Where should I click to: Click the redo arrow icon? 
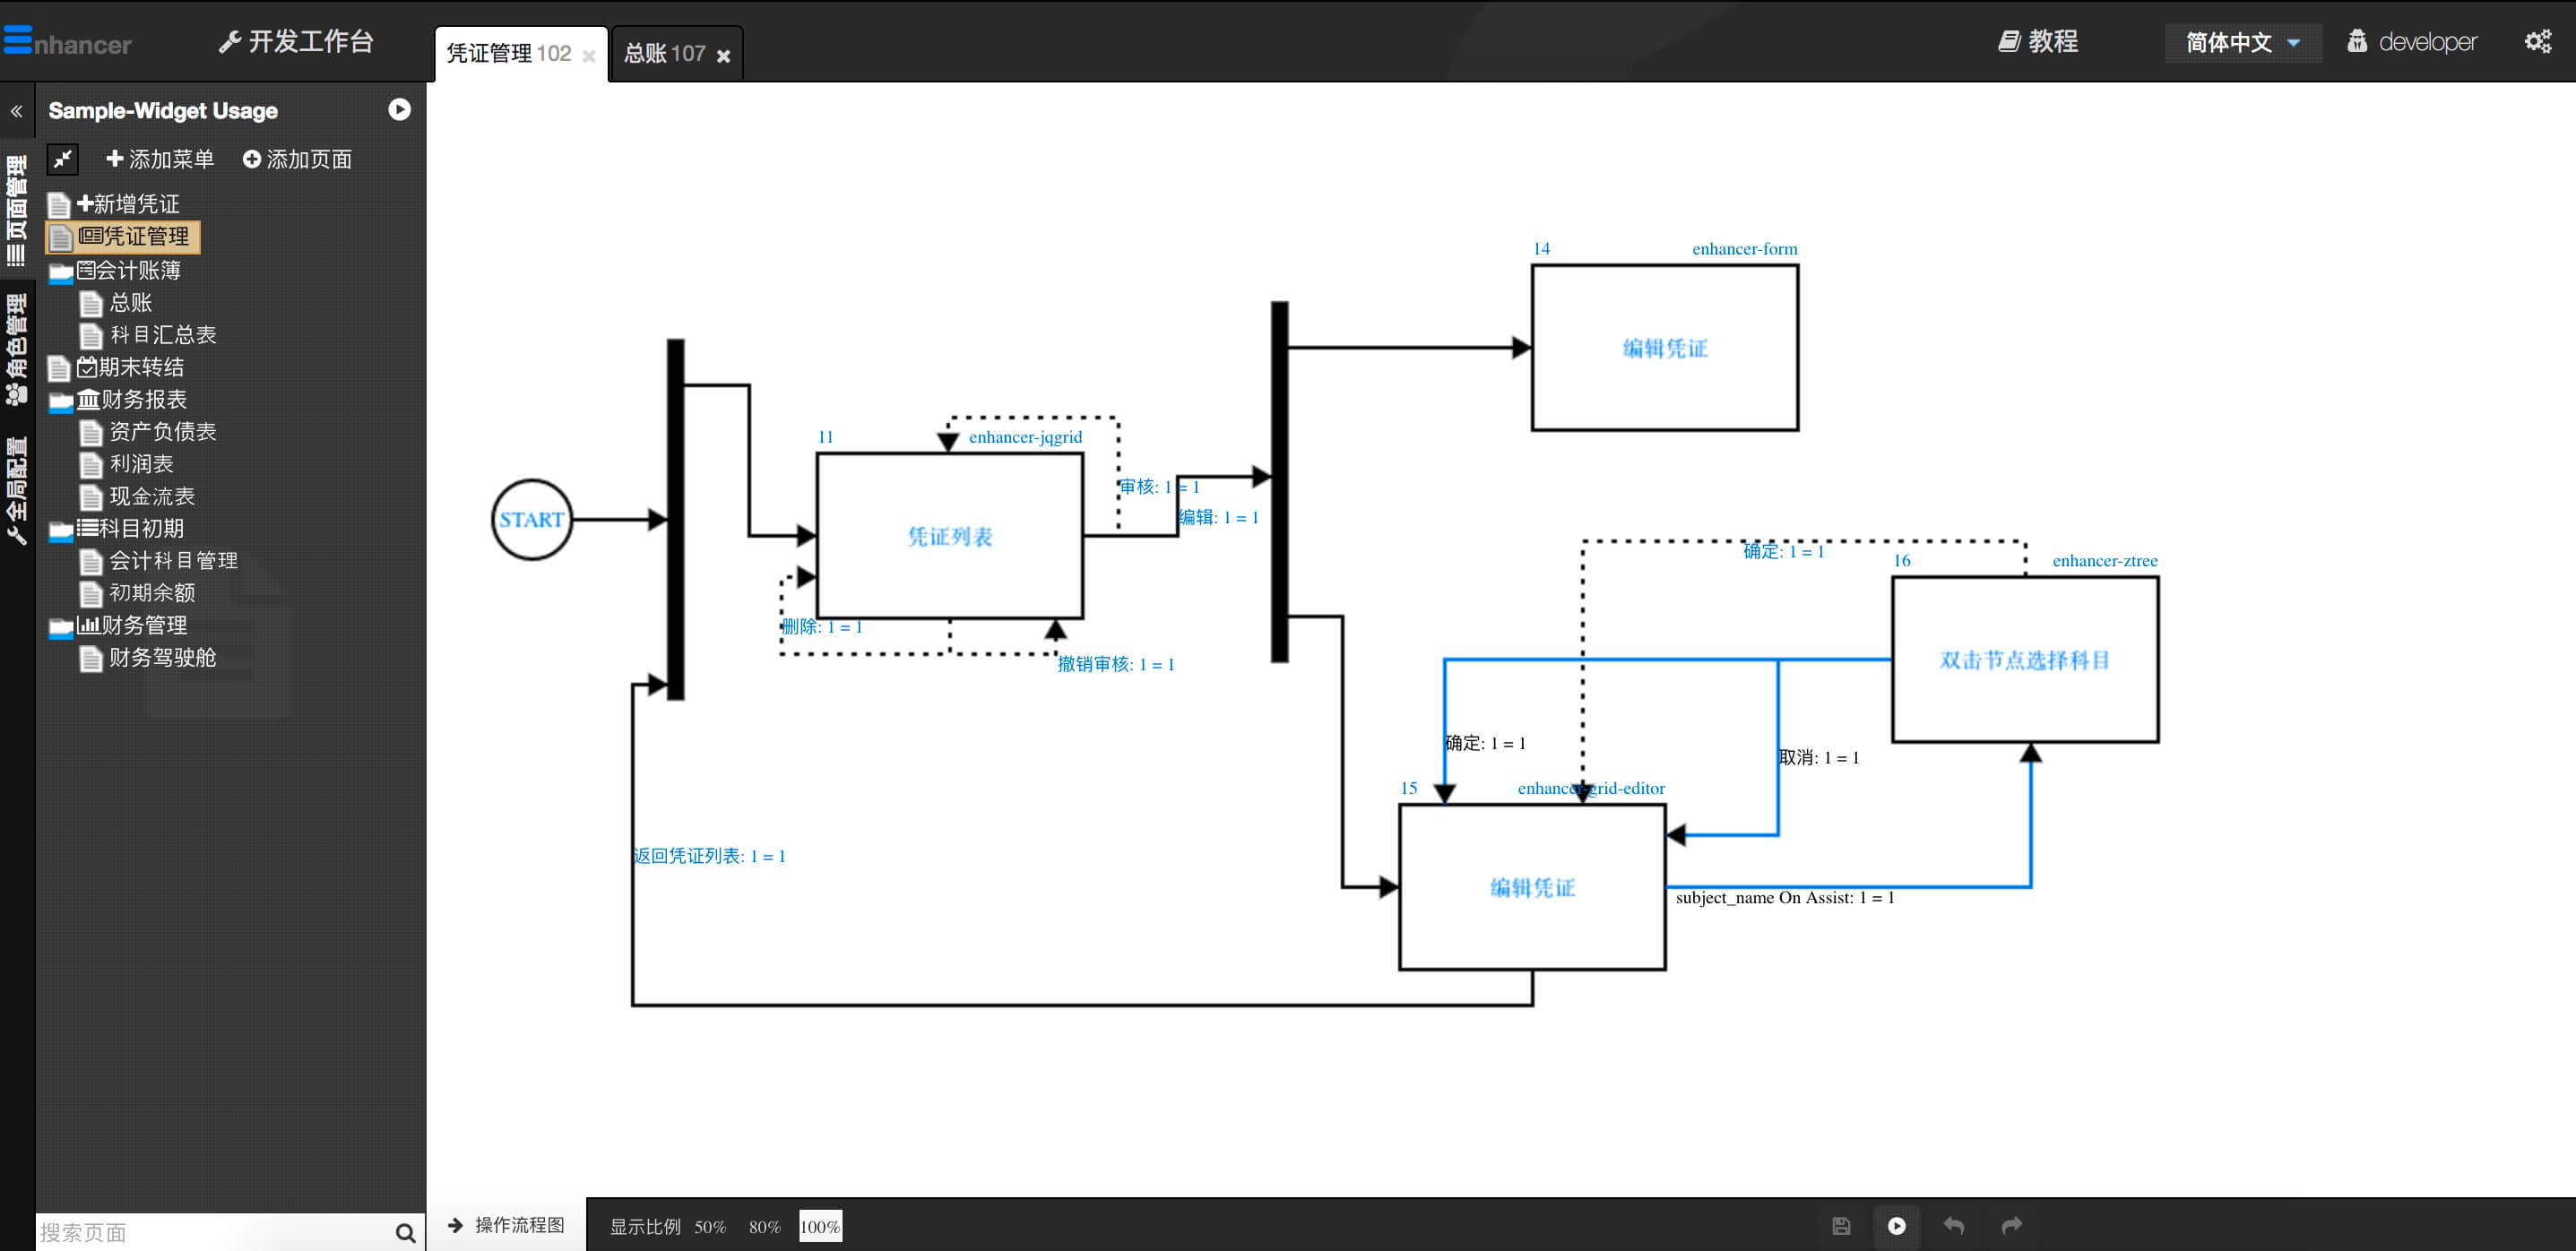pyautogui.click(x=2011, y=1225)
